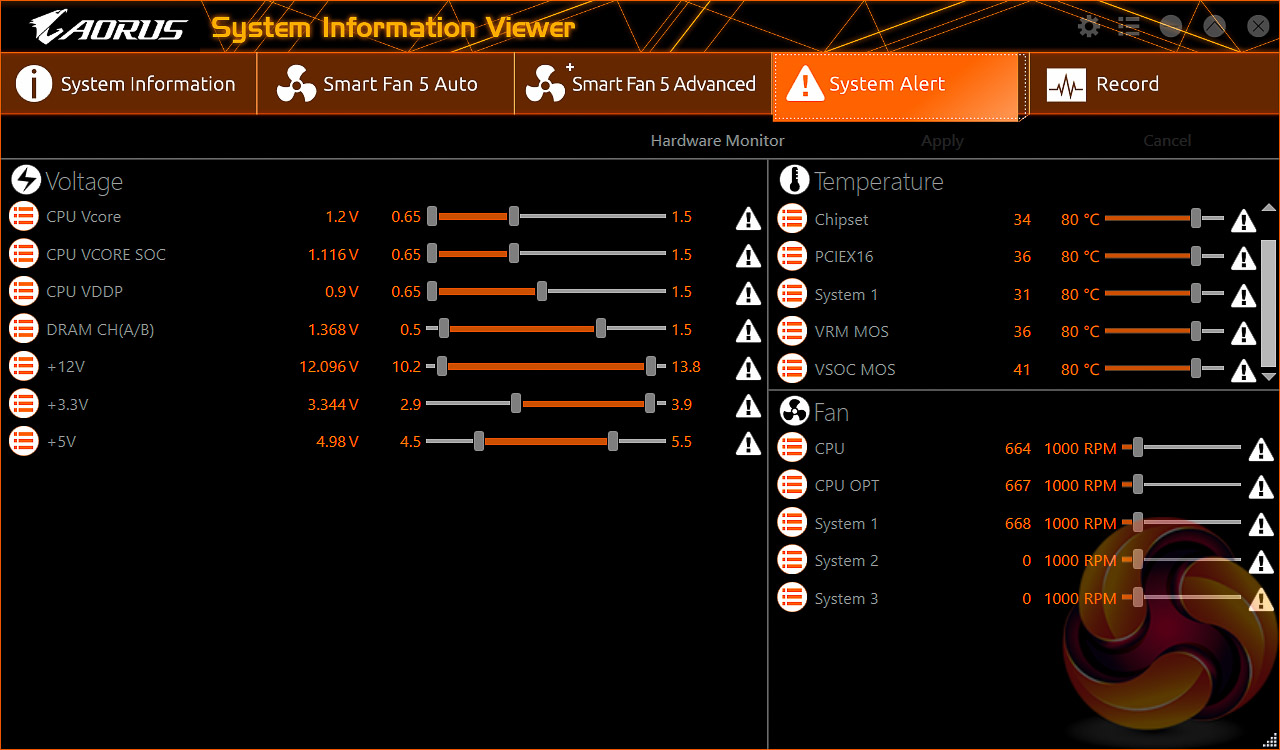
Task: Toggle the CPU Vcore alert triangle
Action: tap(748, 218)
